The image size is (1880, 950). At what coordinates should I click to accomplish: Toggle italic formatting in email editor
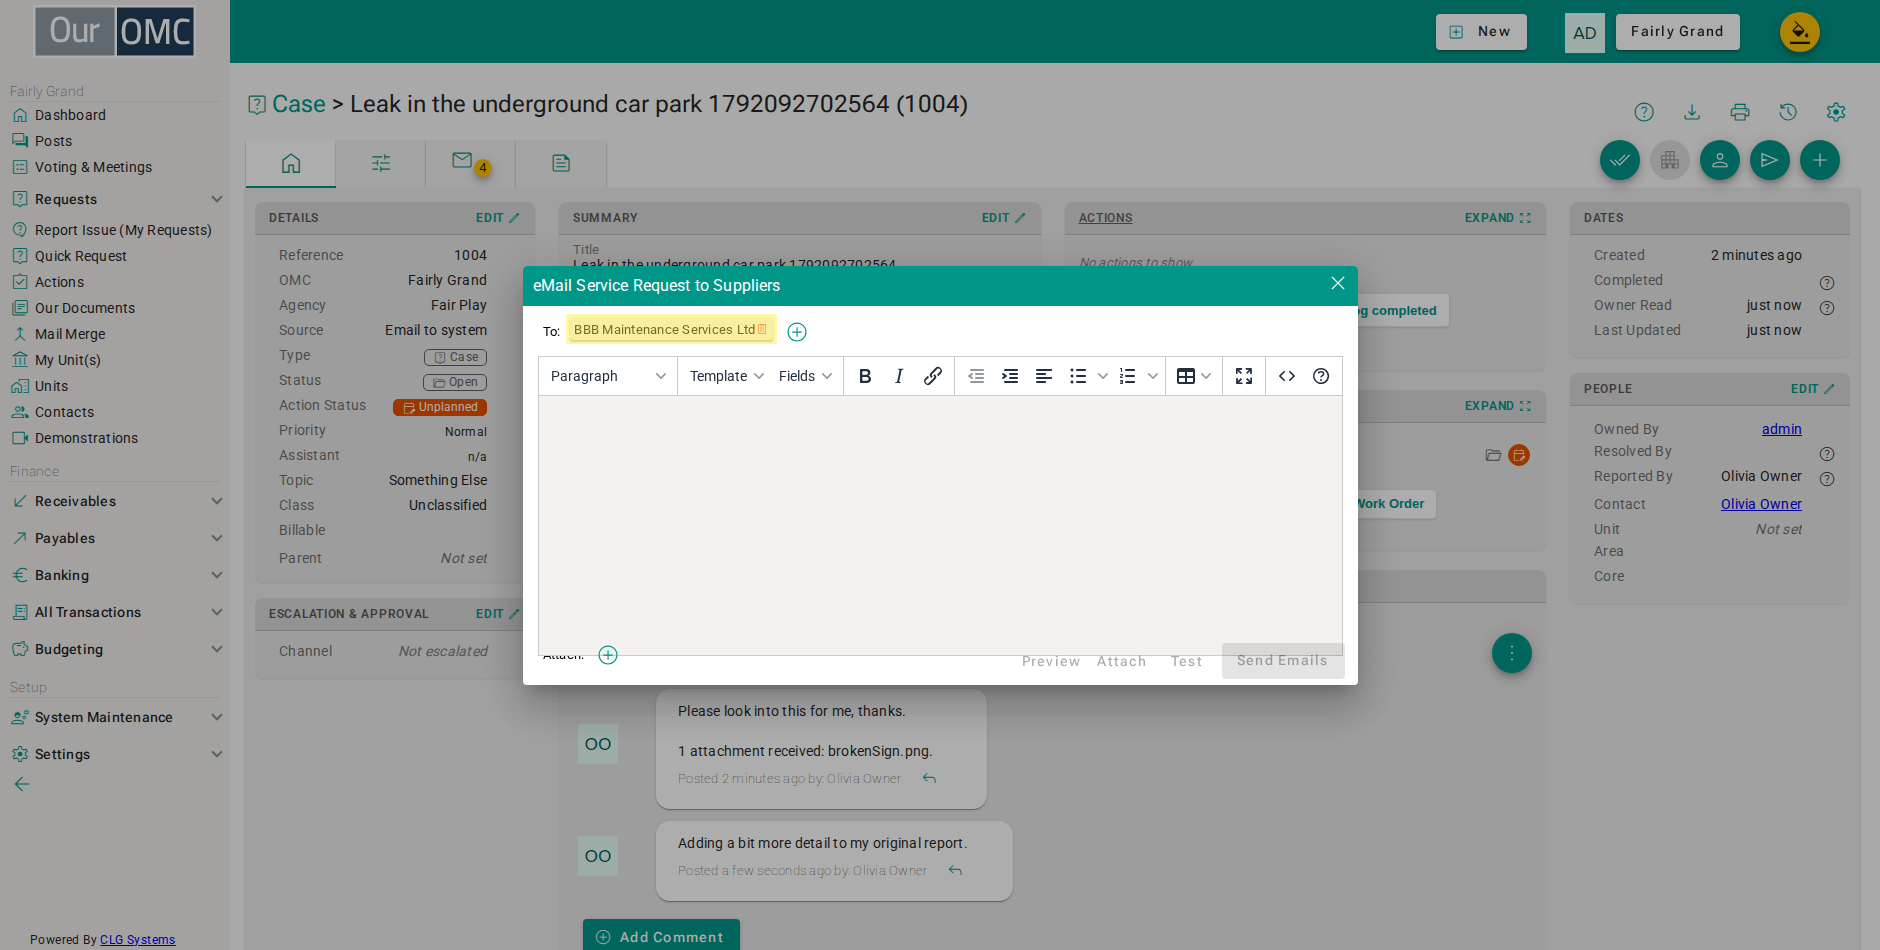pyautogui.click(x=899, y=376)
